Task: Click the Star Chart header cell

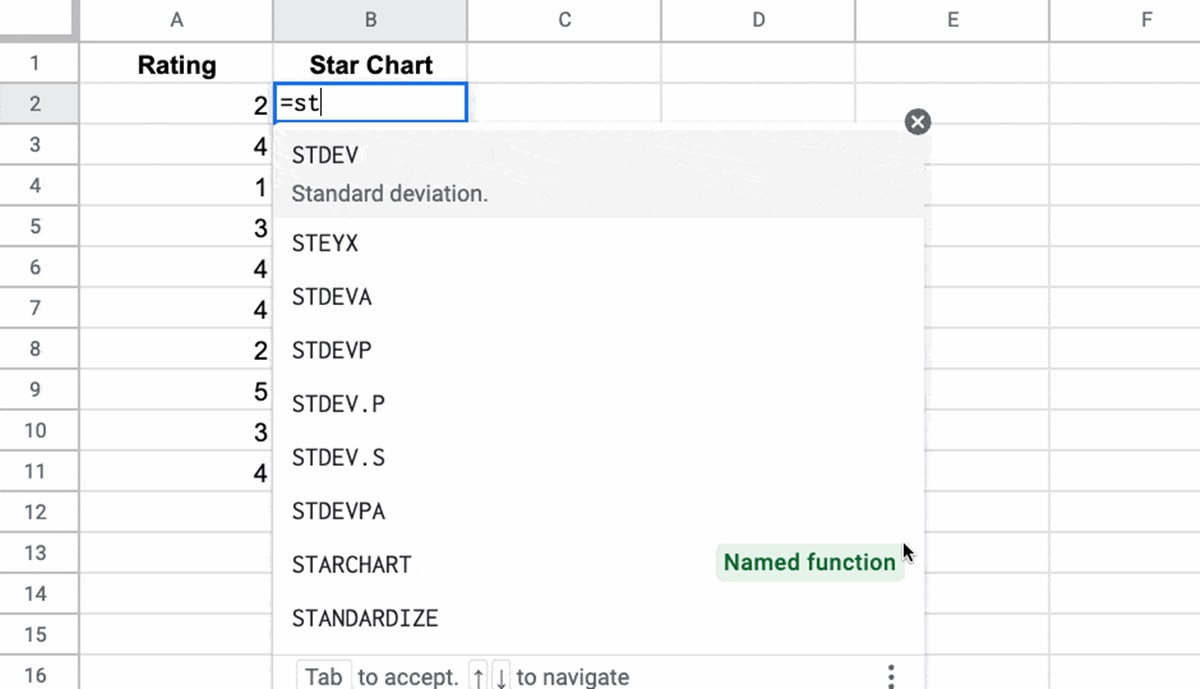Action: [370, 64]
